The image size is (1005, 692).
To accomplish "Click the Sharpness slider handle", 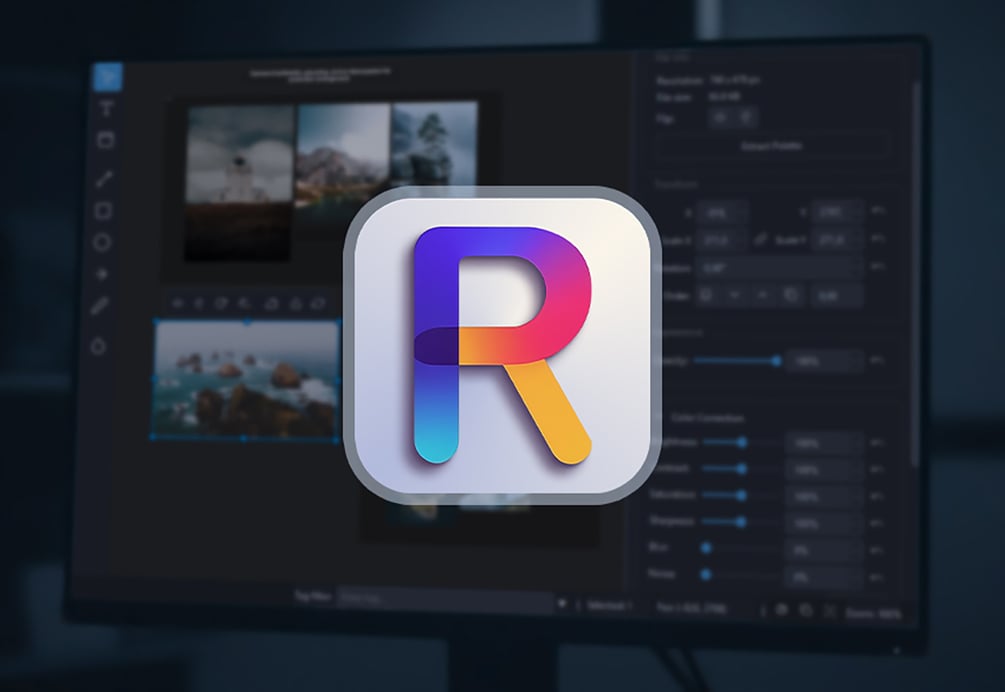I will tap(741, 522).
